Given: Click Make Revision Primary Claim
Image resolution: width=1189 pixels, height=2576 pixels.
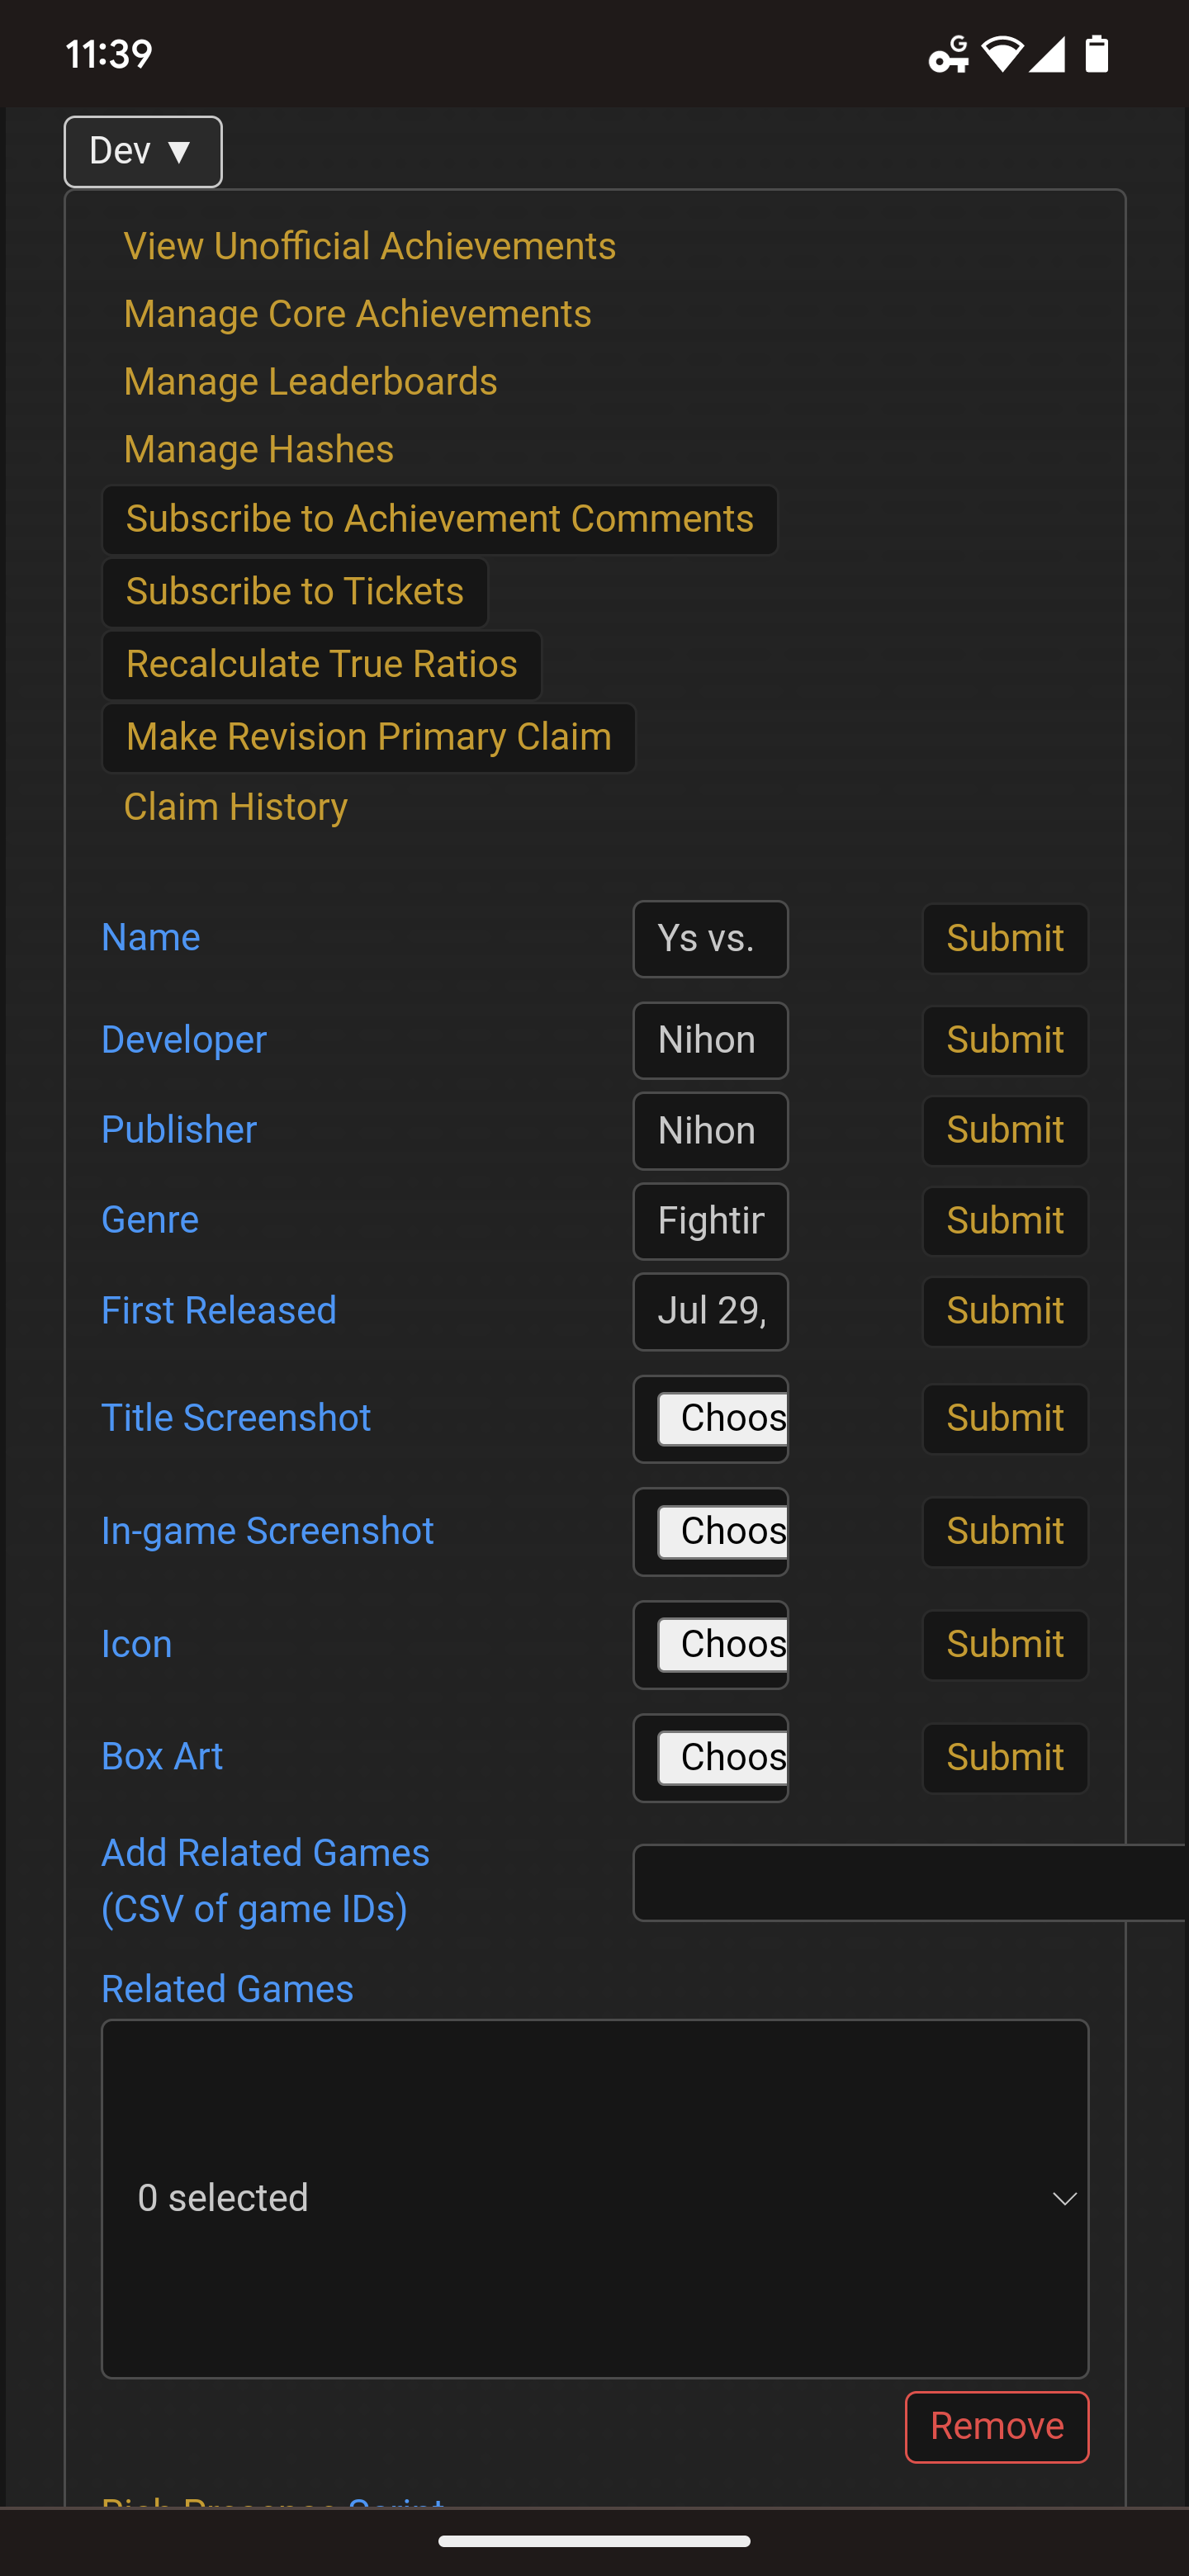Looking at the screenshot, I should point(368,737).
